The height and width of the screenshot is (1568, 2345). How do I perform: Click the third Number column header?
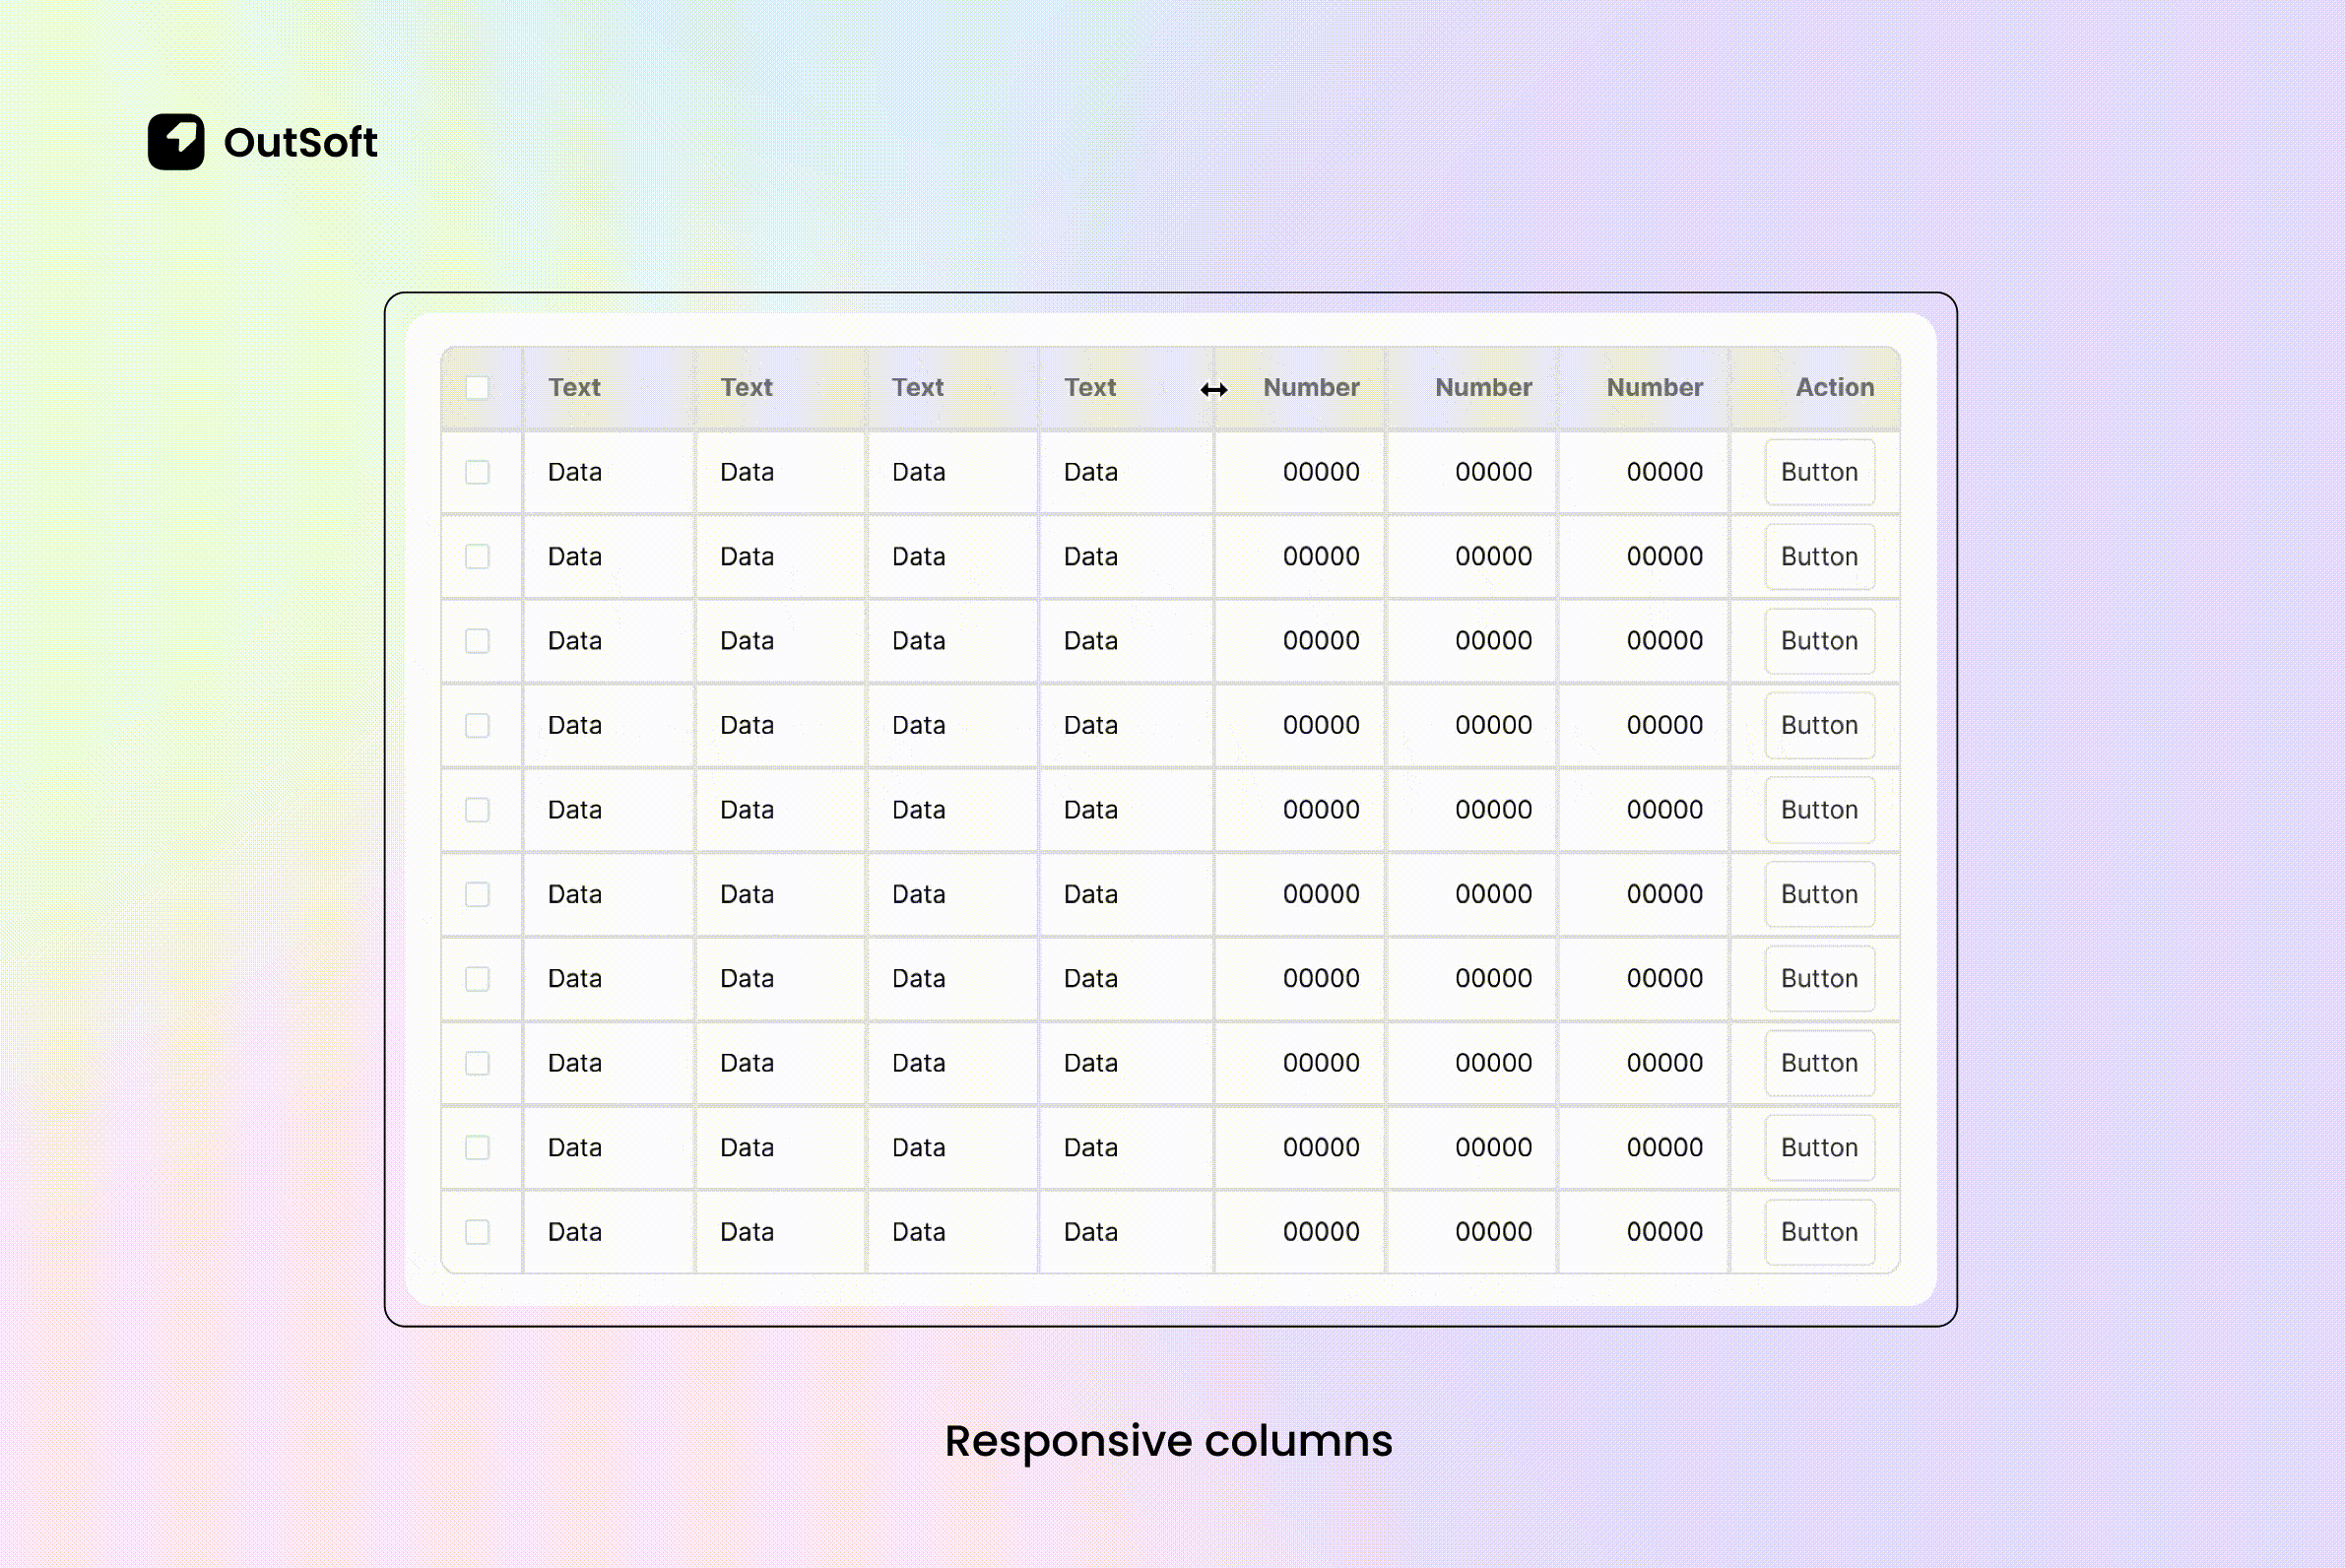tap(1654, 388)
